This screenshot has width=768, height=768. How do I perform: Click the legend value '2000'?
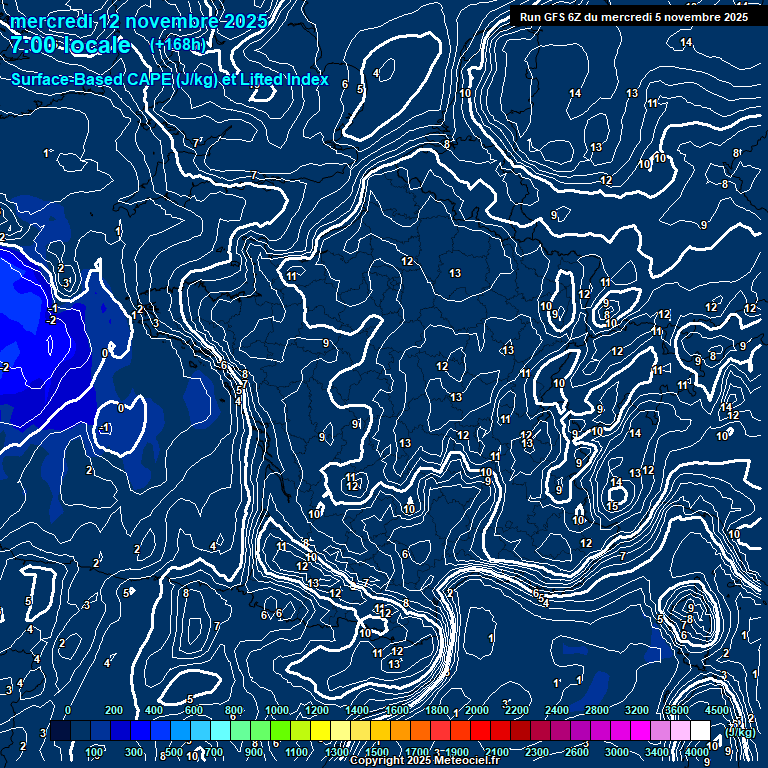point(477,710)
